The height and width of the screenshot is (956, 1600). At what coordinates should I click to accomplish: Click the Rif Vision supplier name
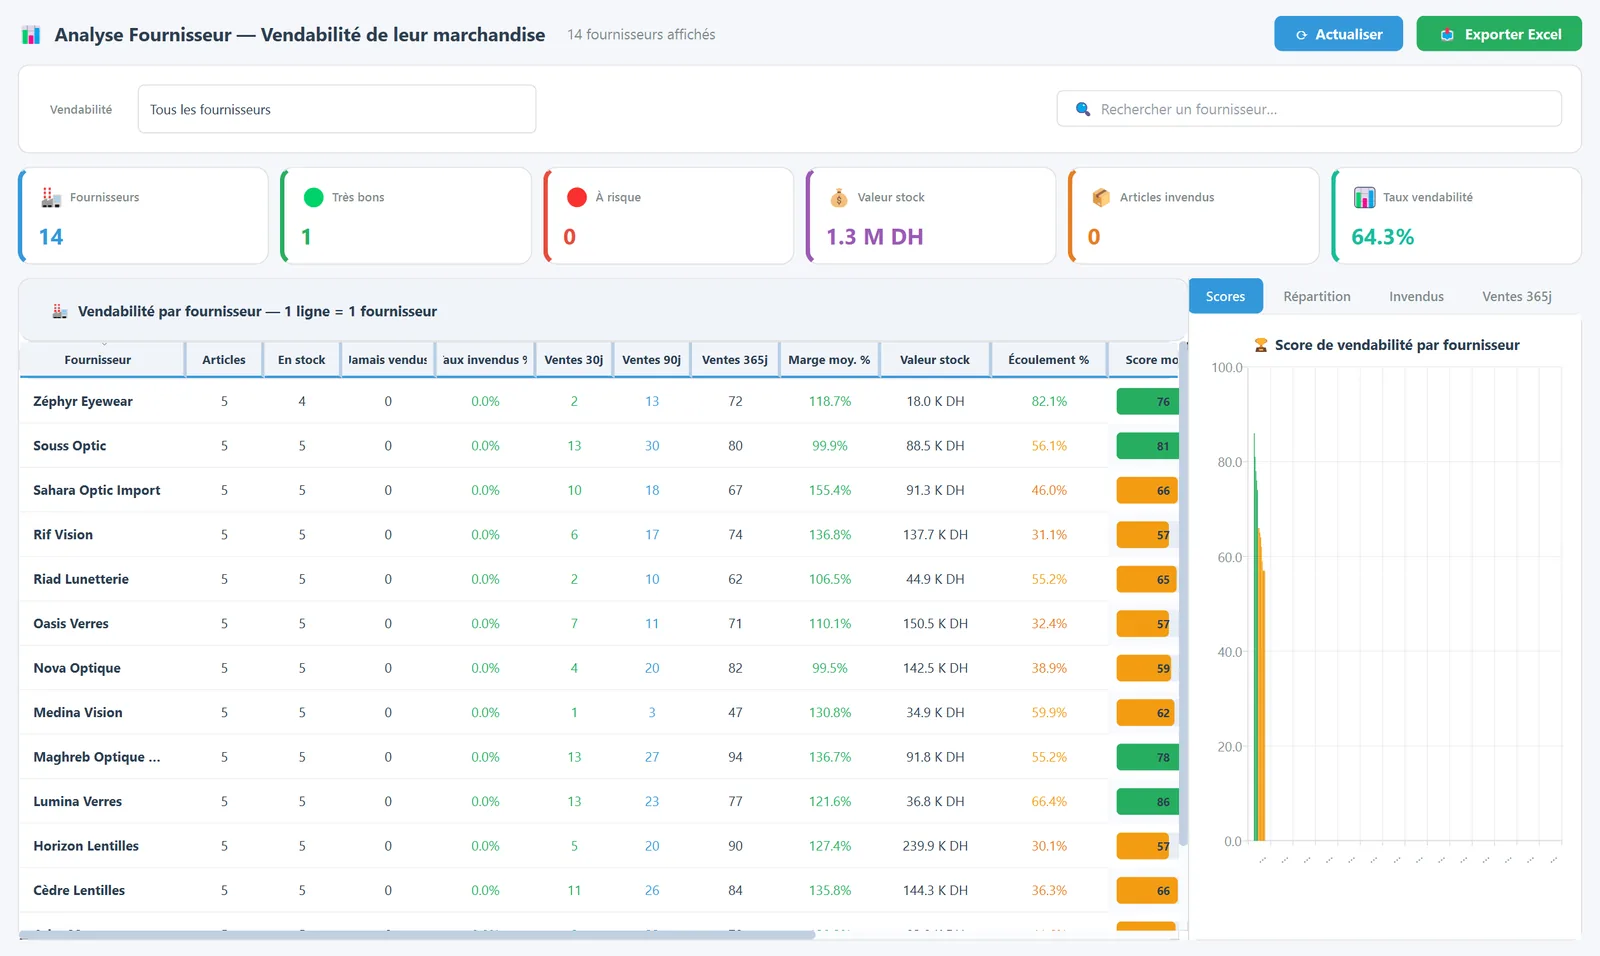pos(63,535)
